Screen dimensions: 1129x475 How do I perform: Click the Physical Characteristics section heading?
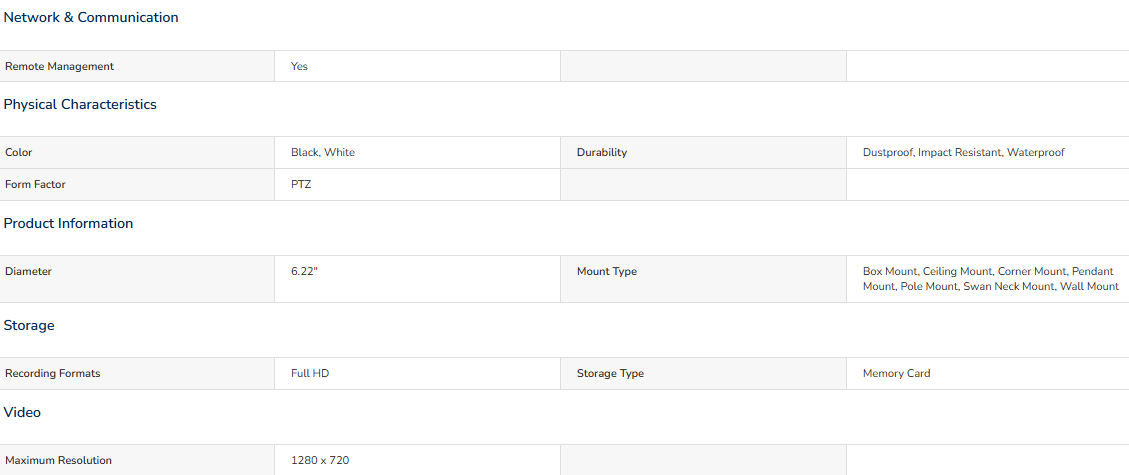(x=80, y=104)
